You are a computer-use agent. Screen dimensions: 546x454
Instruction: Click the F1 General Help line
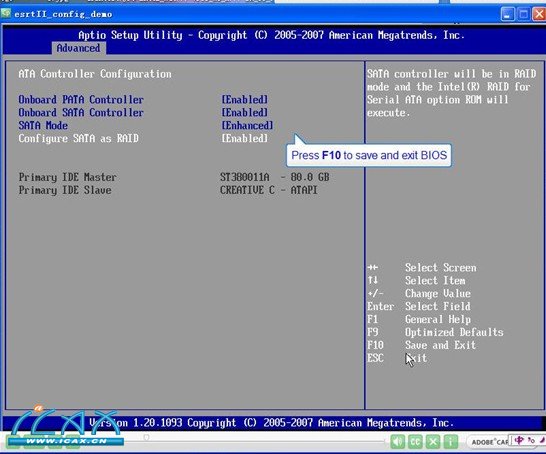tap(419, 319)
